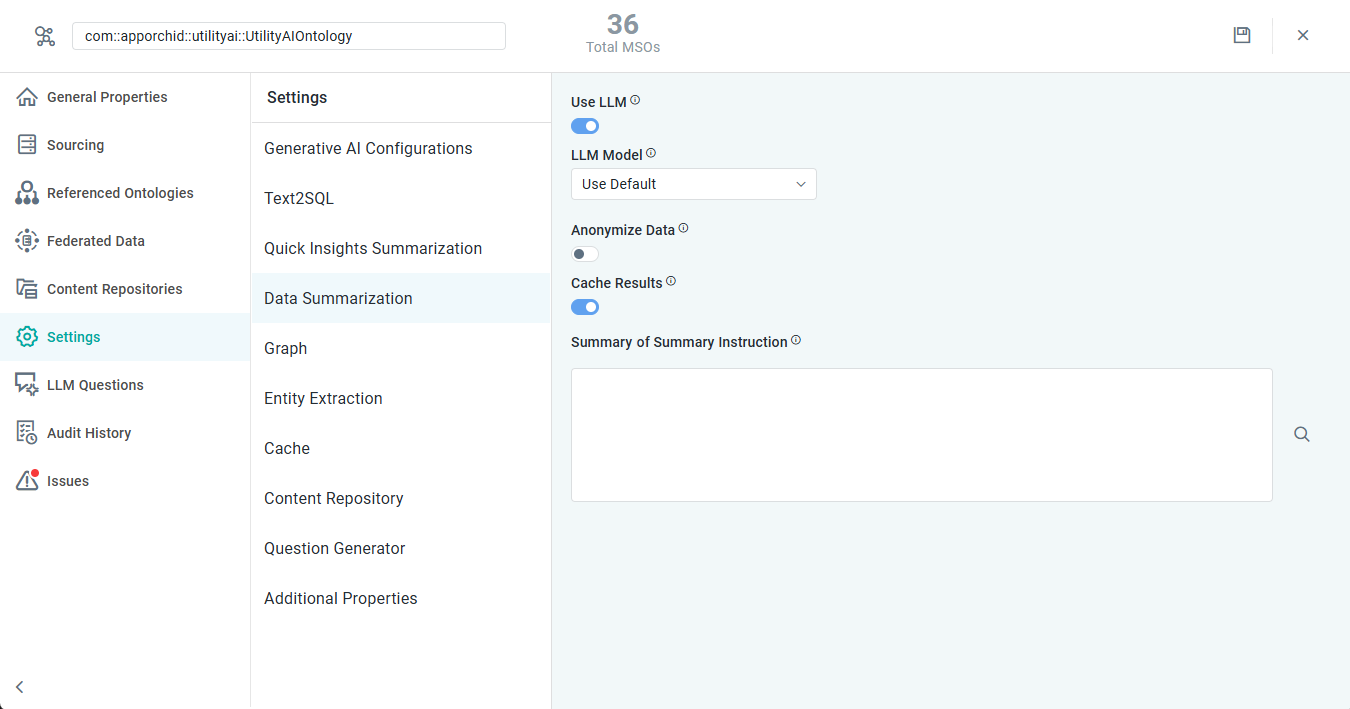Click the save disk icon

(1242, 35)
